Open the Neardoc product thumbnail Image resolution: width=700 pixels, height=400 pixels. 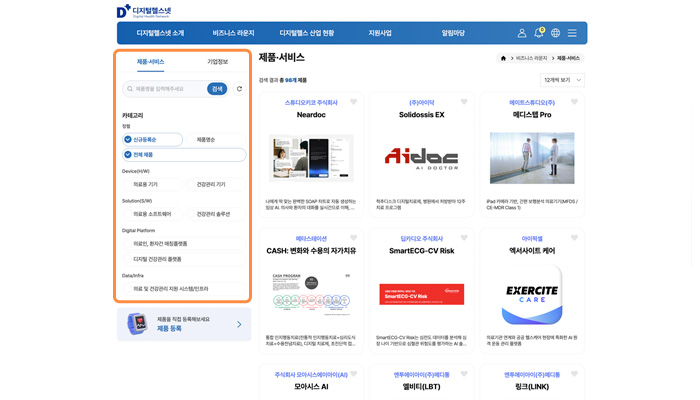pos(311,158)
